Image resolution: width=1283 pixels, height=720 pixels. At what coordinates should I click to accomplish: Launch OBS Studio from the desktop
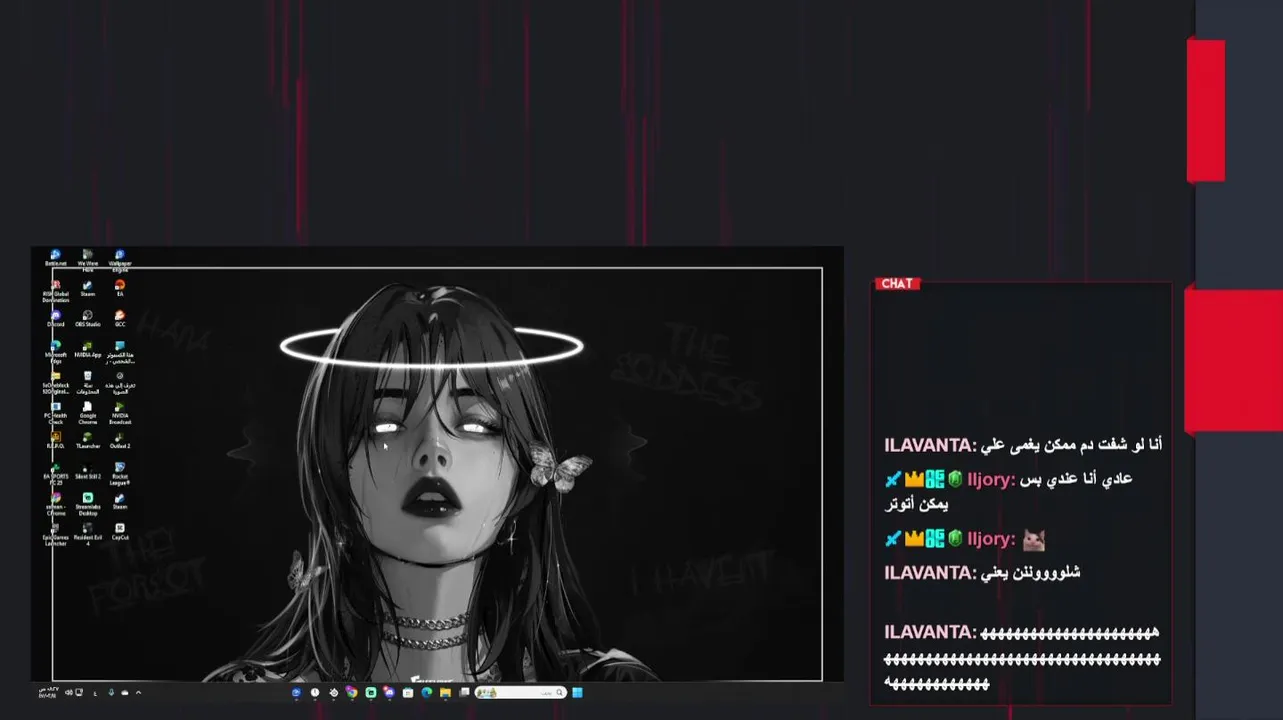[x=87, y=319]
